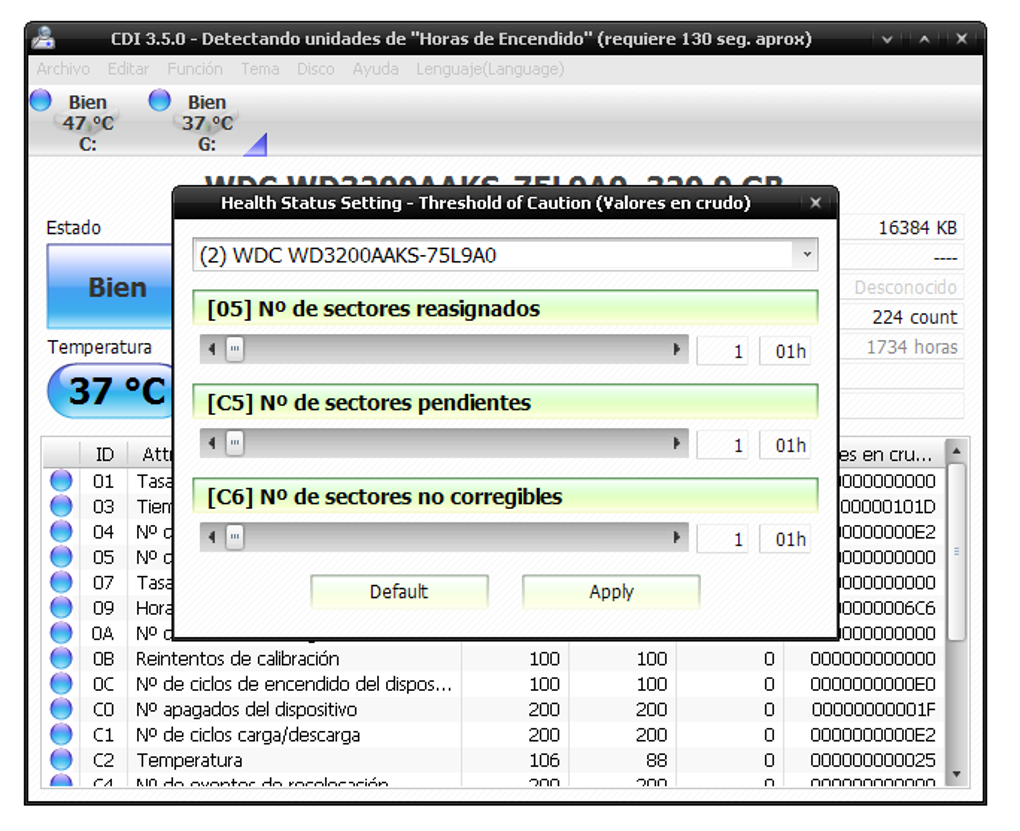Viewport: 1020px width, 831px height.
Task: Click right arrow of reassigned sectors slider
Action: tap(677, 349)
